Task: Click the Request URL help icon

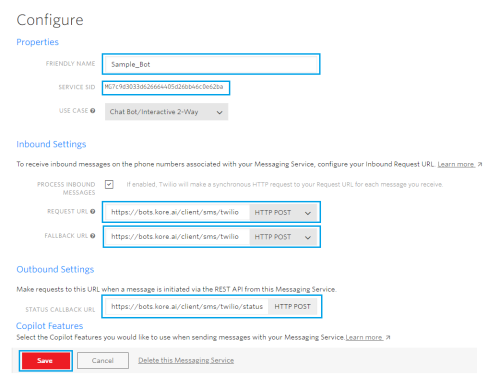Action: [93, 211]
